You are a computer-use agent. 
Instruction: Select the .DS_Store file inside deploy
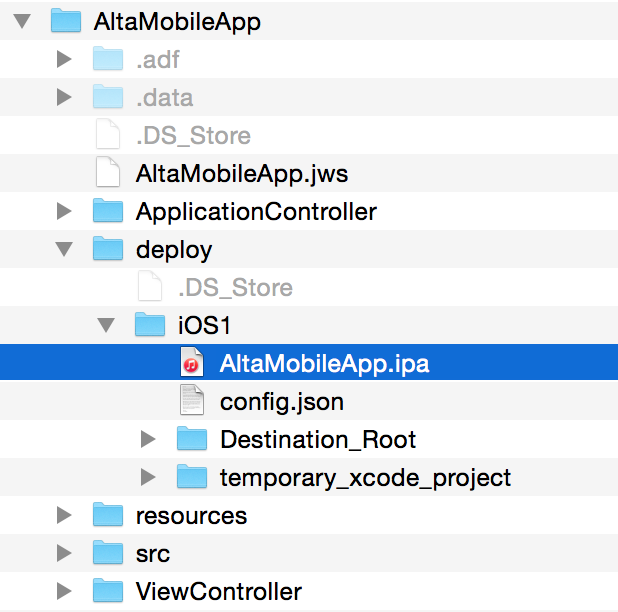(235, 287)
